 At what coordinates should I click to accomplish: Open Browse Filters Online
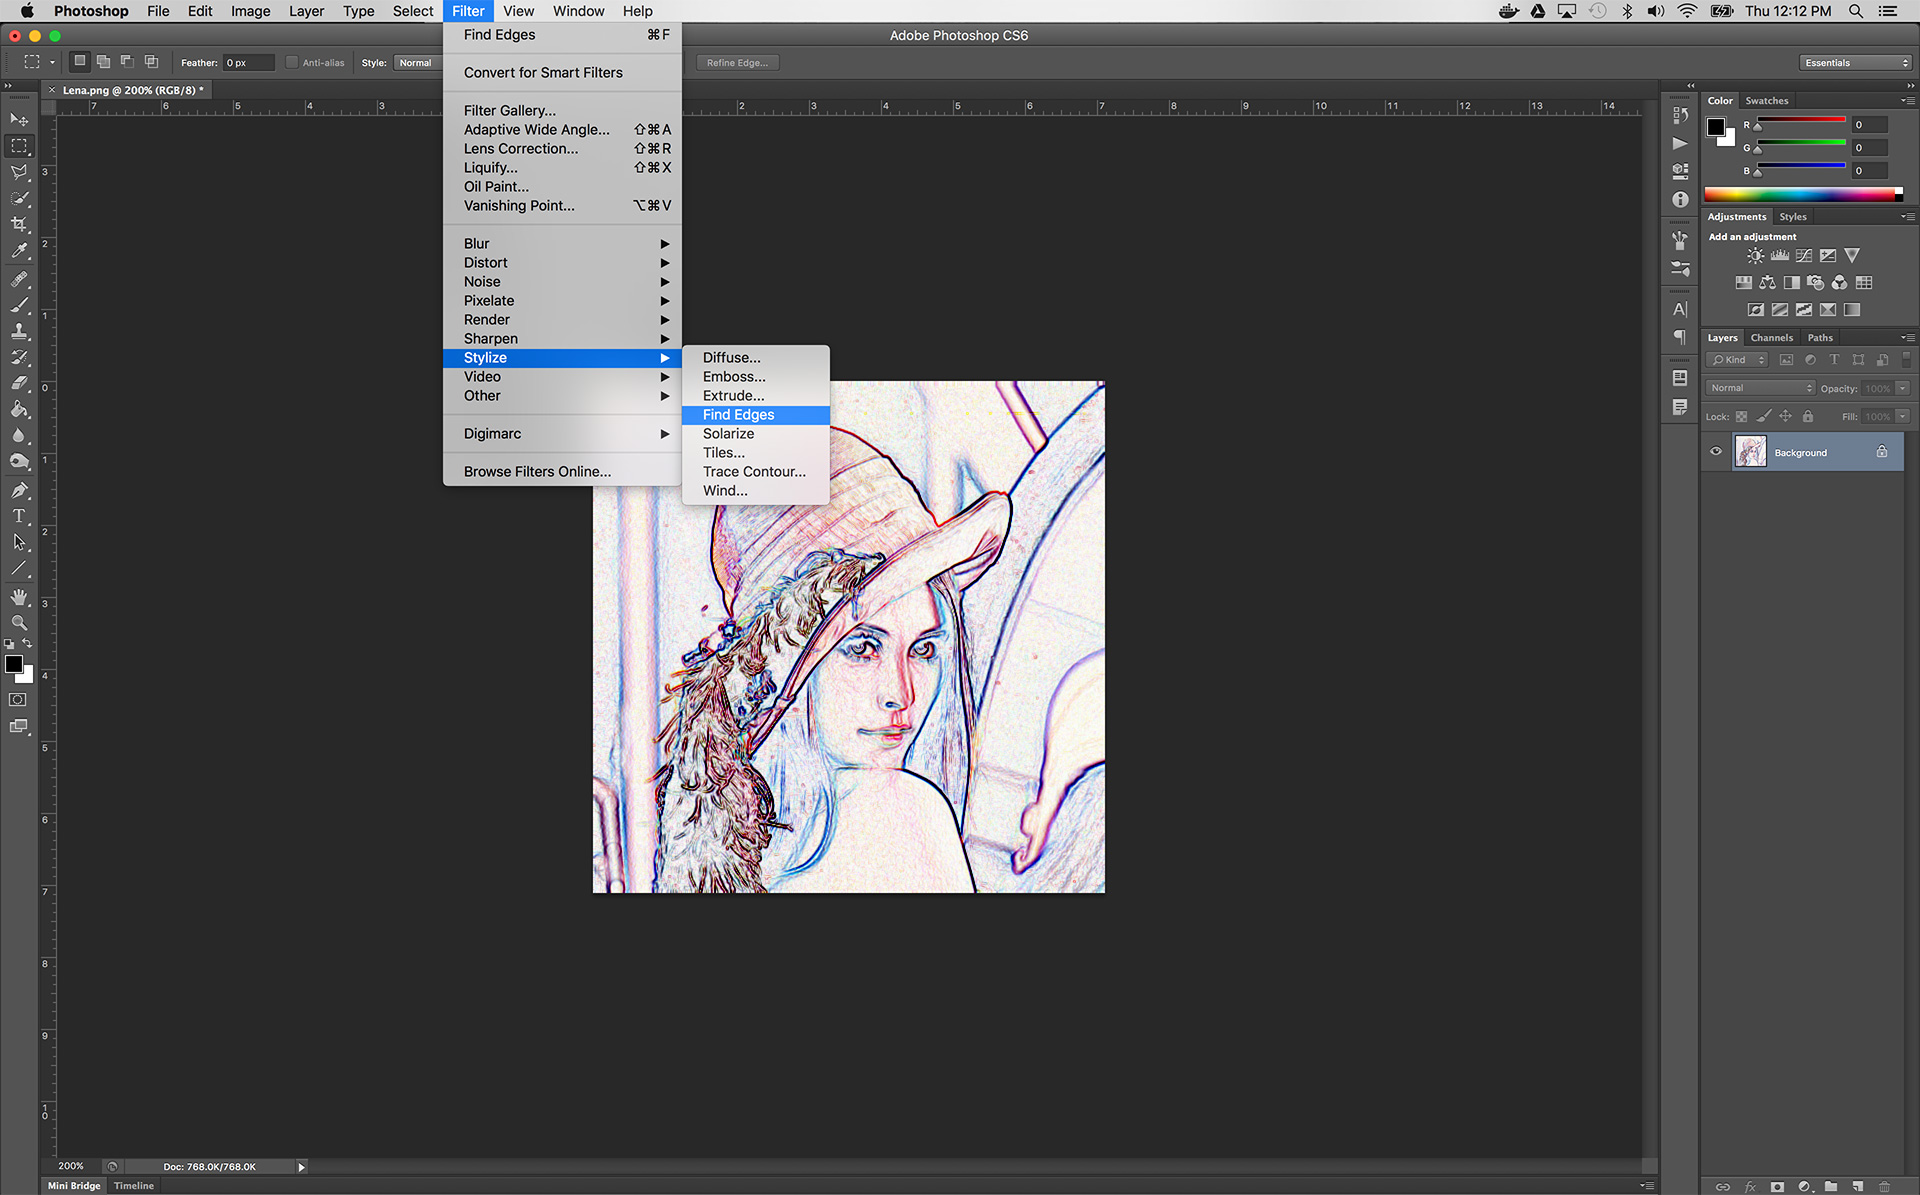pos(536,470)
